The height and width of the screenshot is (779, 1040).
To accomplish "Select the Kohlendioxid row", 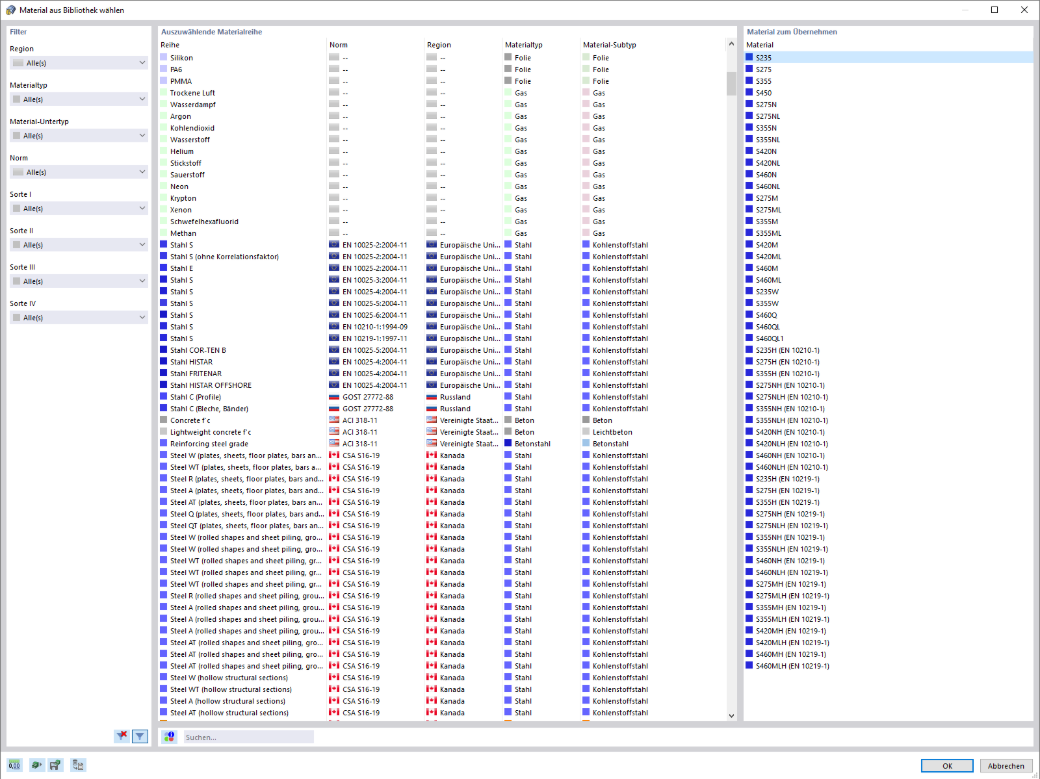I will click(x=442, y=128).
